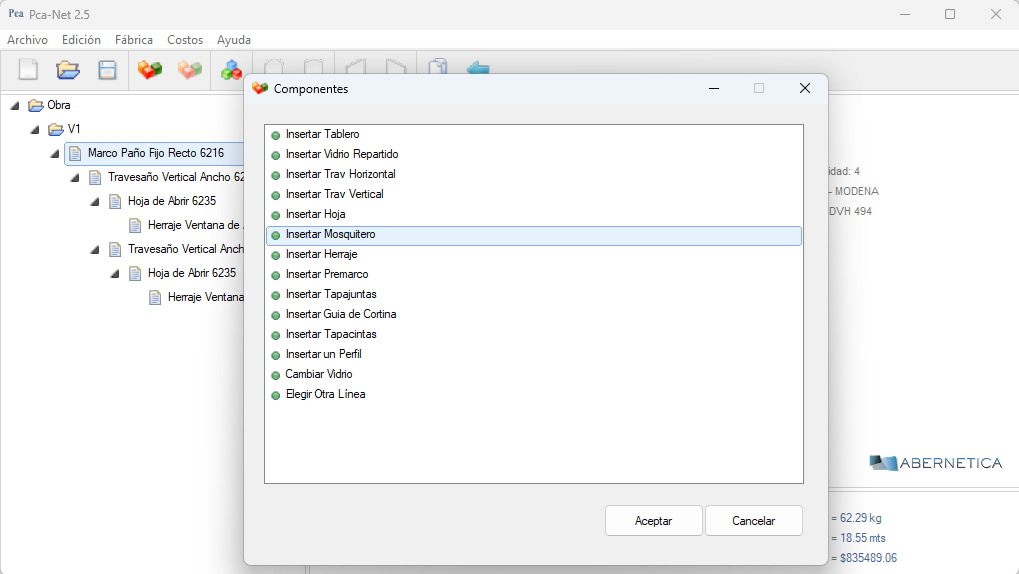The height and width of the screenshot is (574, 1019).
Task: Click the green bullet beside Insertar Hoja
Action: (x=276, y=215)
